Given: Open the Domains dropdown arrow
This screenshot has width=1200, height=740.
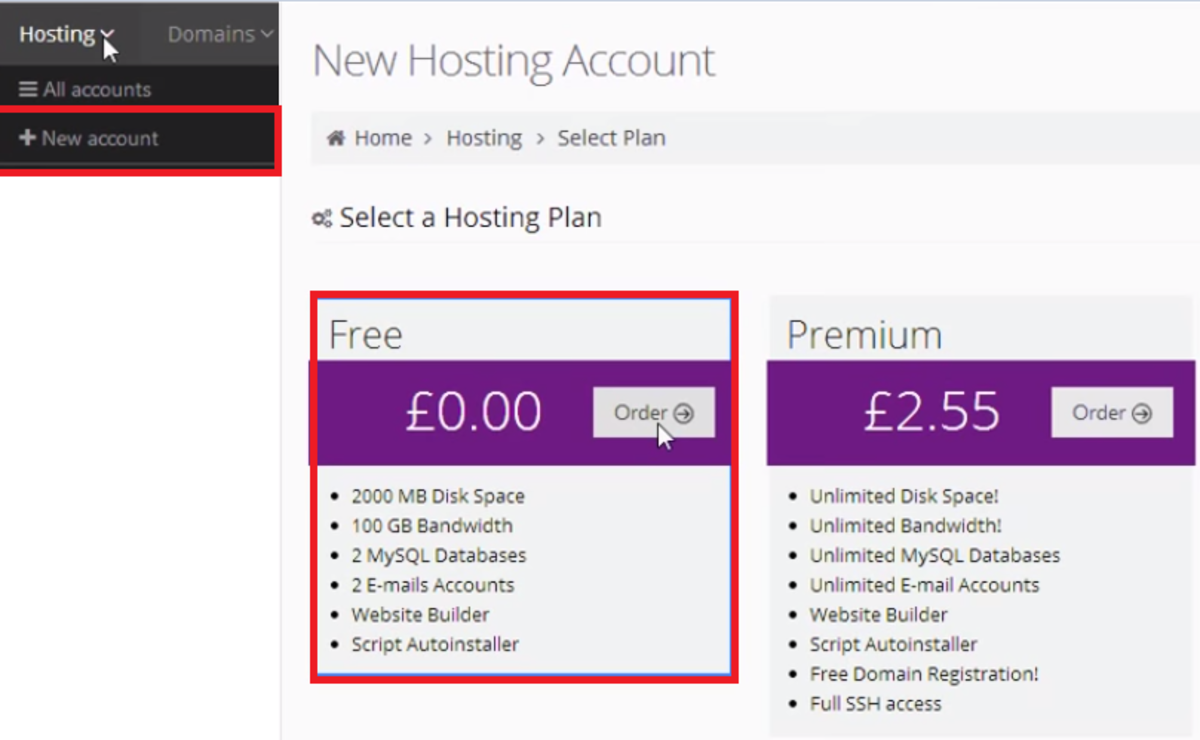Looking at the screenshot, I should (265, 33).
